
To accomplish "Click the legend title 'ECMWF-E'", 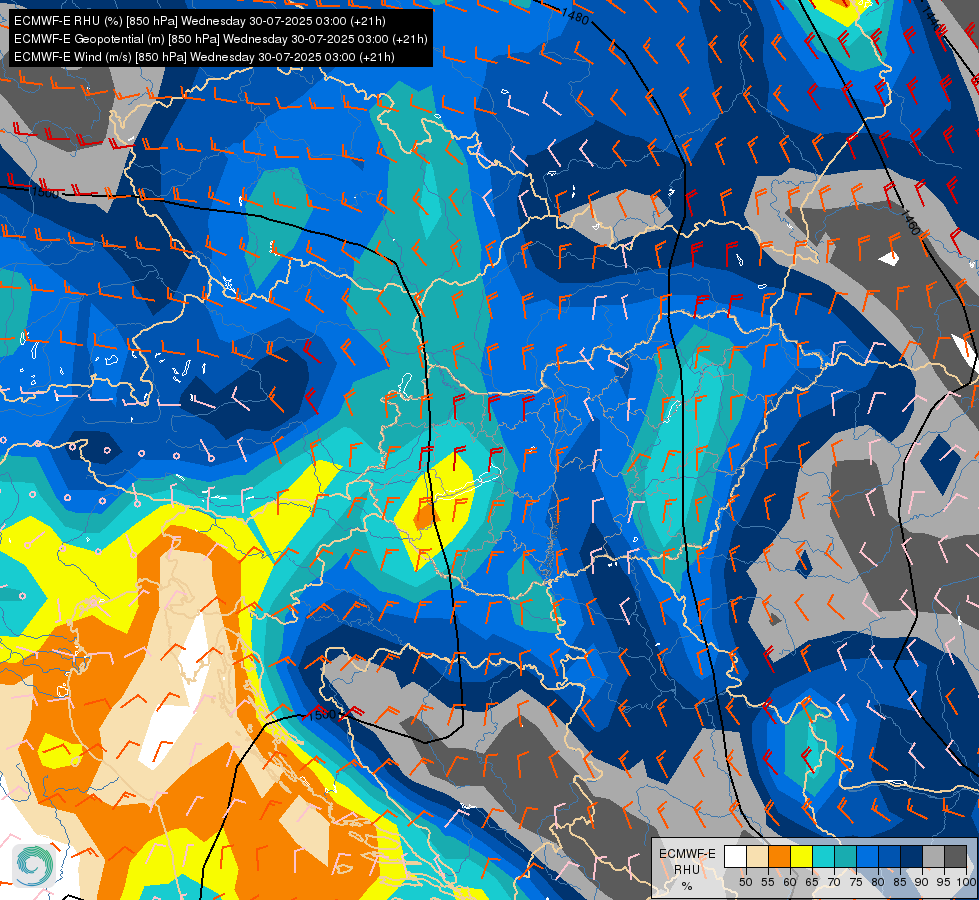I will point(687,854).
